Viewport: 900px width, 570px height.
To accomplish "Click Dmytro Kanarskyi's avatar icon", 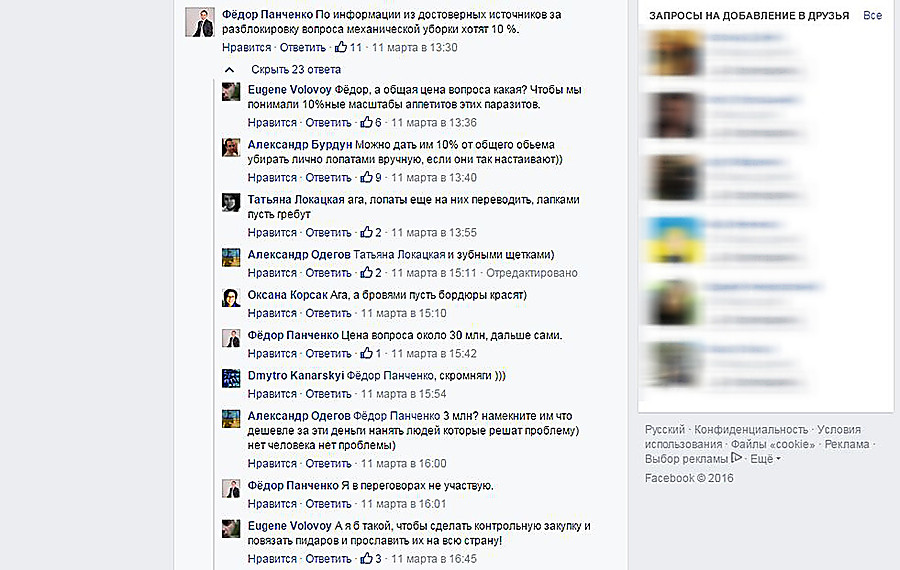I will (231, 378).
